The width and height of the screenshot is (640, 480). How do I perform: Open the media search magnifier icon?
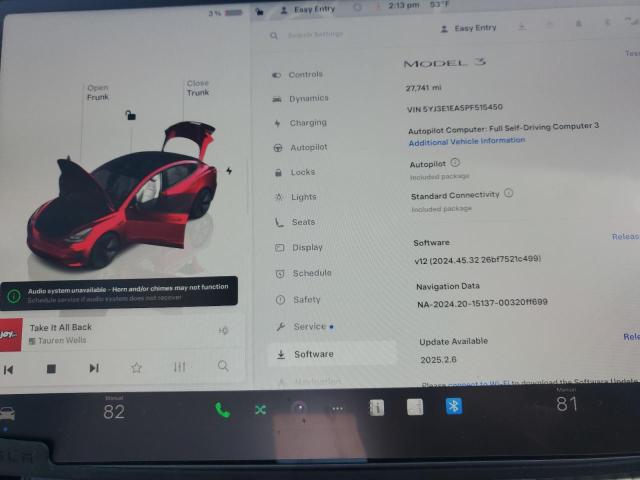(223, 365)
